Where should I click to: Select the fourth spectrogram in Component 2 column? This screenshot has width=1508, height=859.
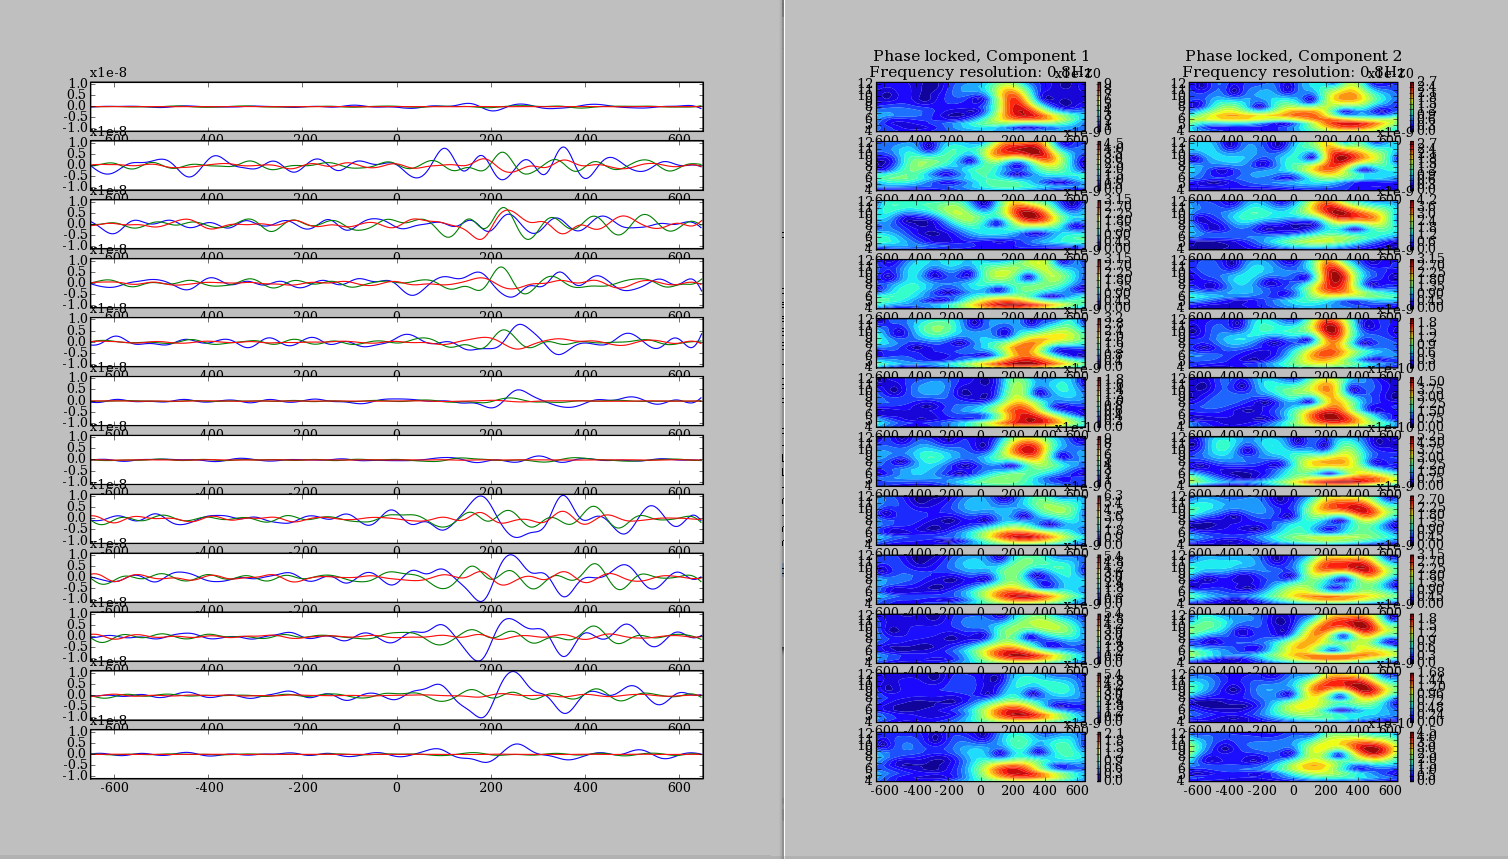click(x=1293, y=283)
